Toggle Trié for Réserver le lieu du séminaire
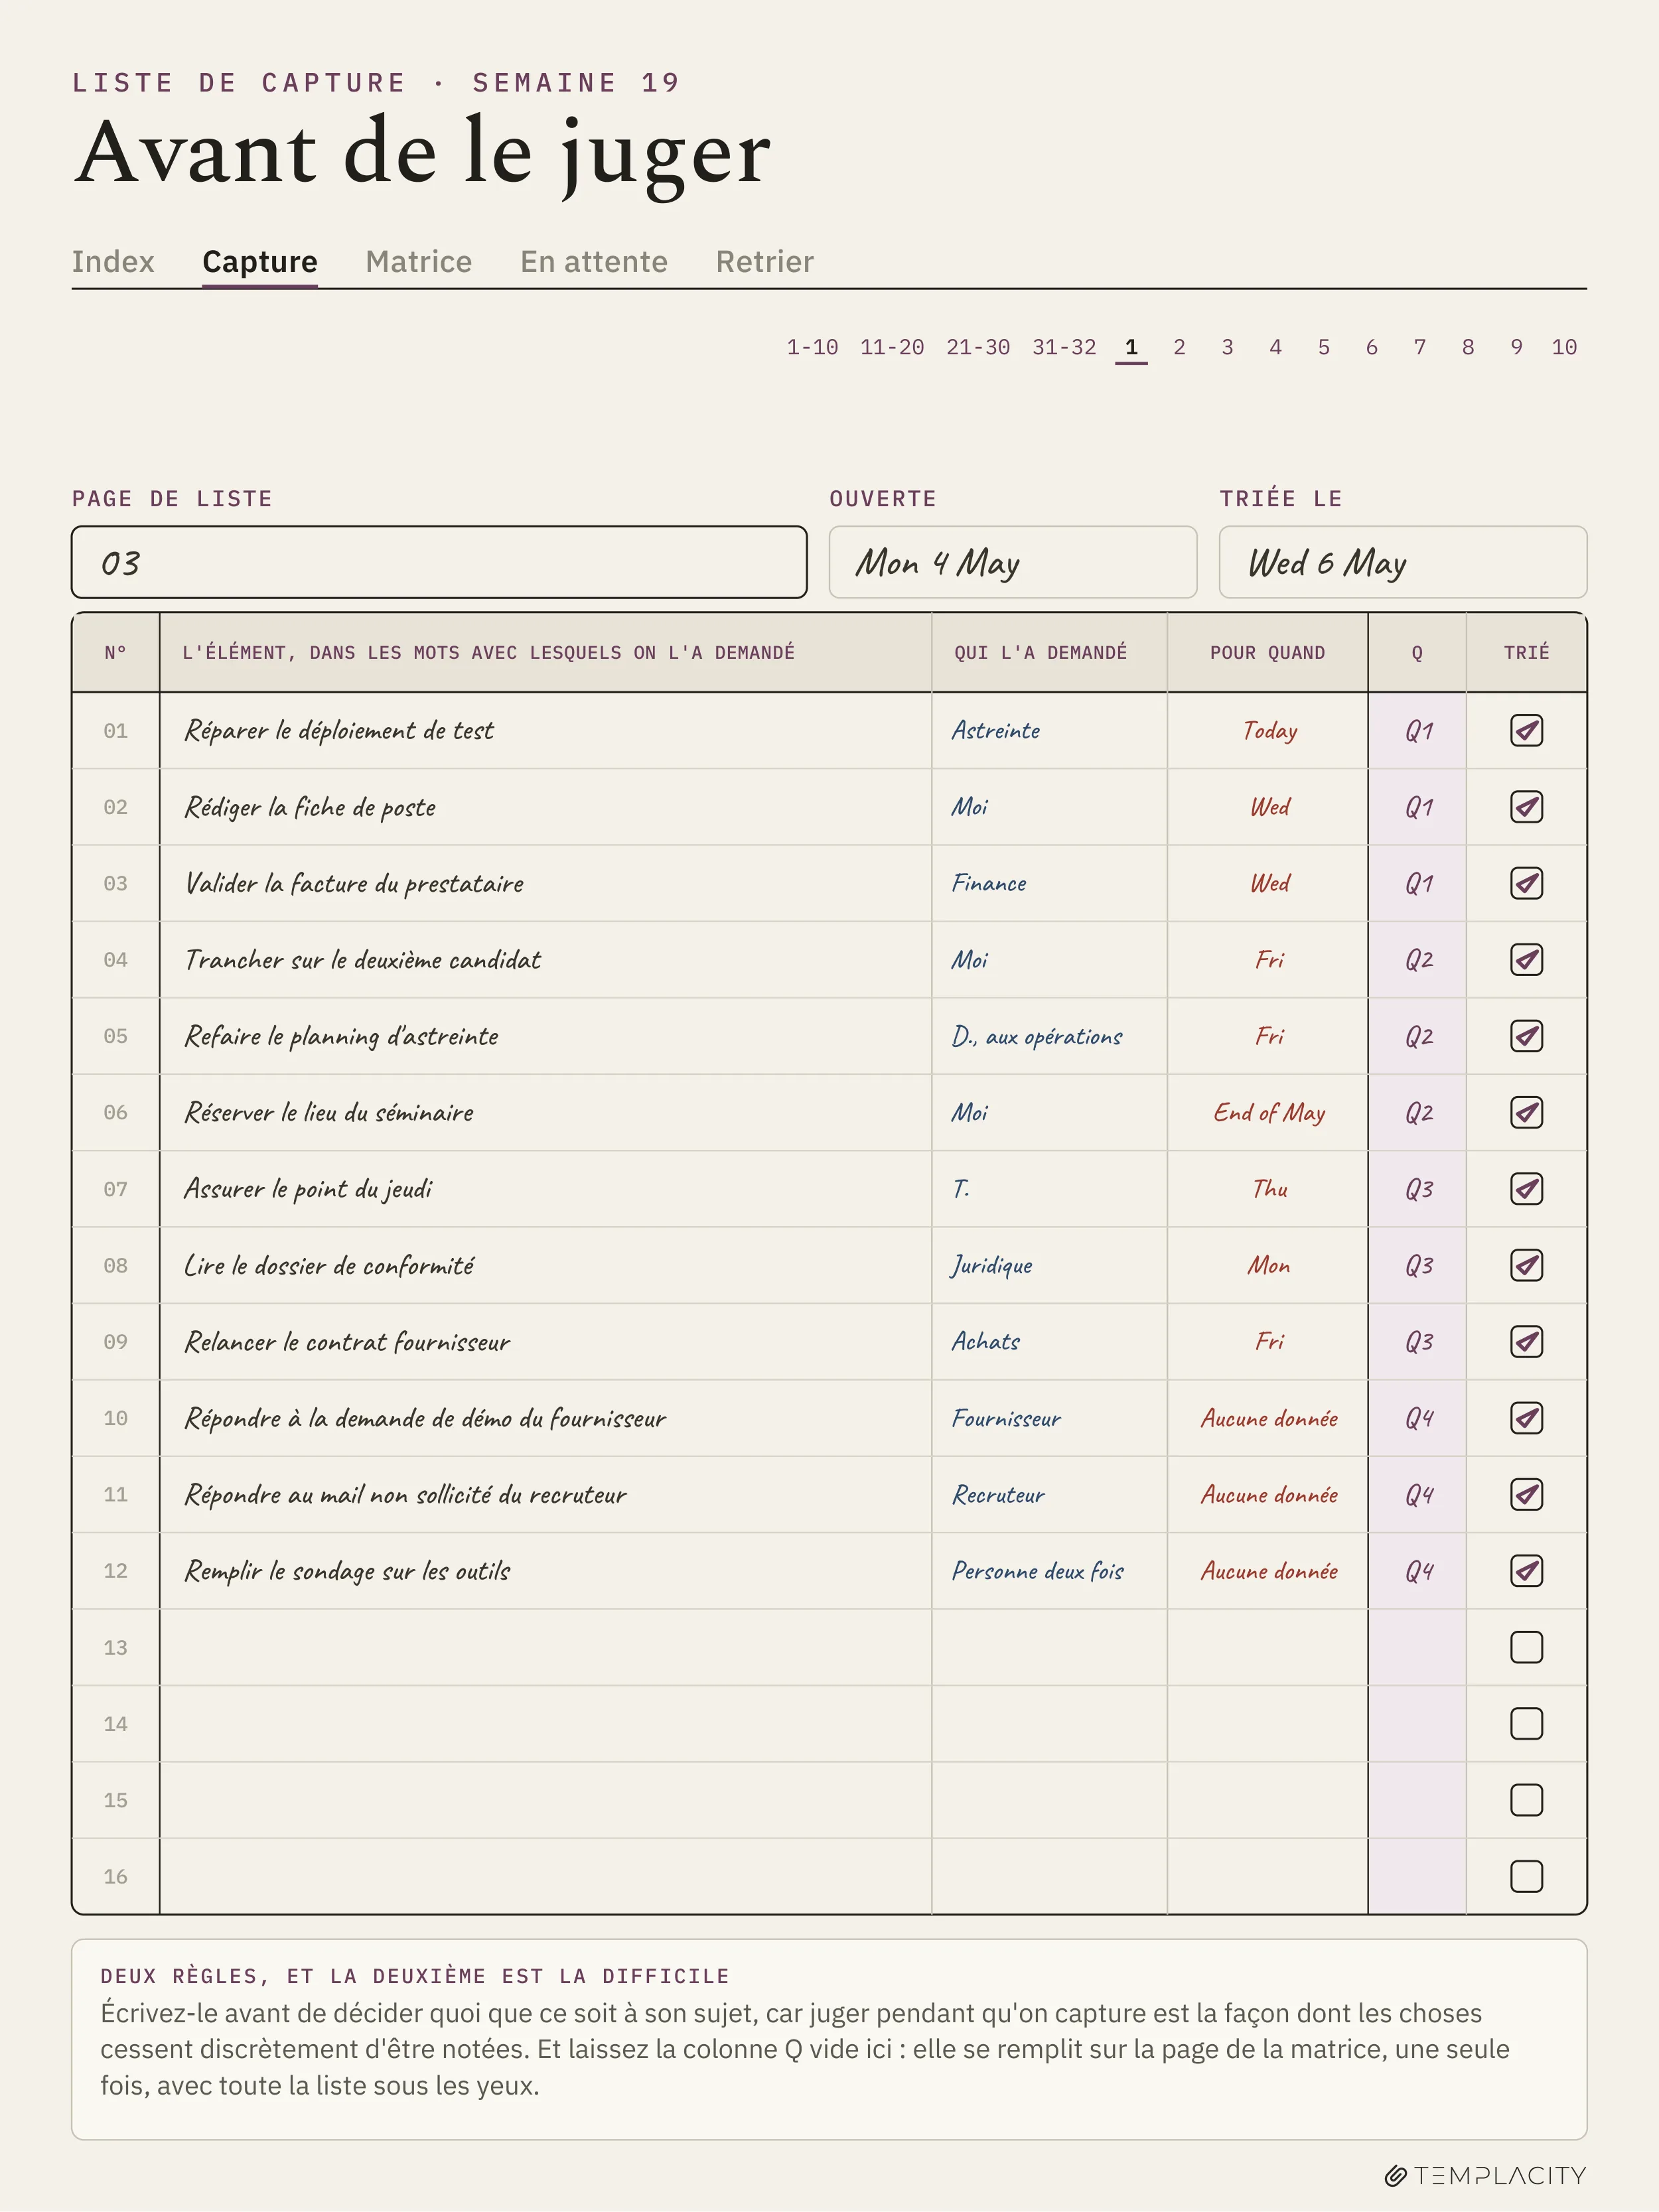This screenshot has width=1659, height=2212. click(1526, 1112)
